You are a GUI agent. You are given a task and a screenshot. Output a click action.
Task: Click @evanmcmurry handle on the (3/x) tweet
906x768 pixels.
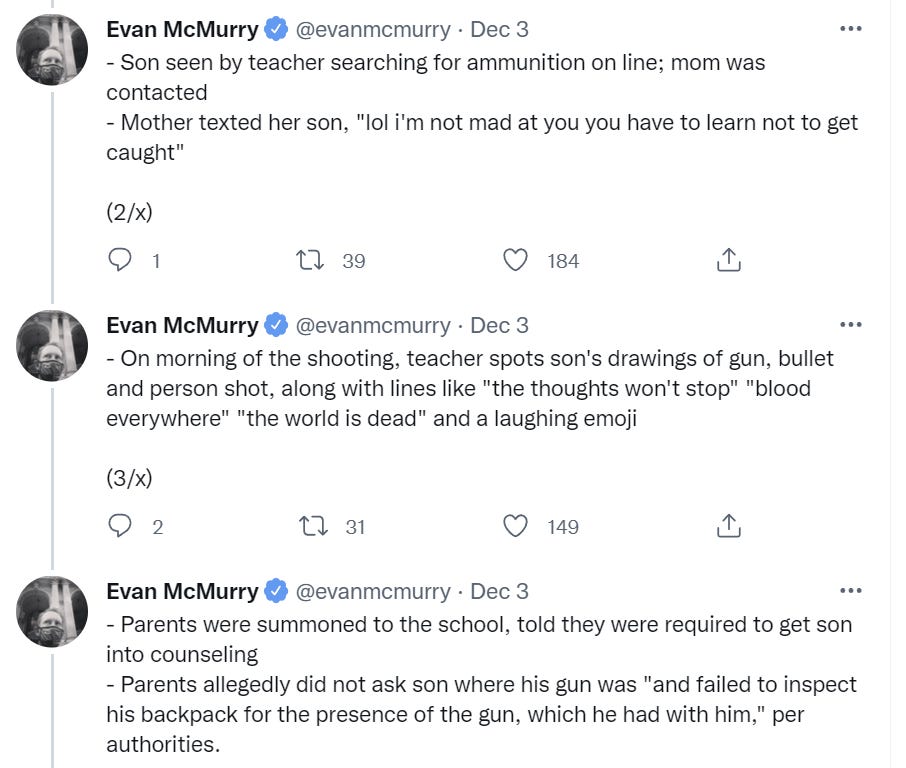click(373, 325)
